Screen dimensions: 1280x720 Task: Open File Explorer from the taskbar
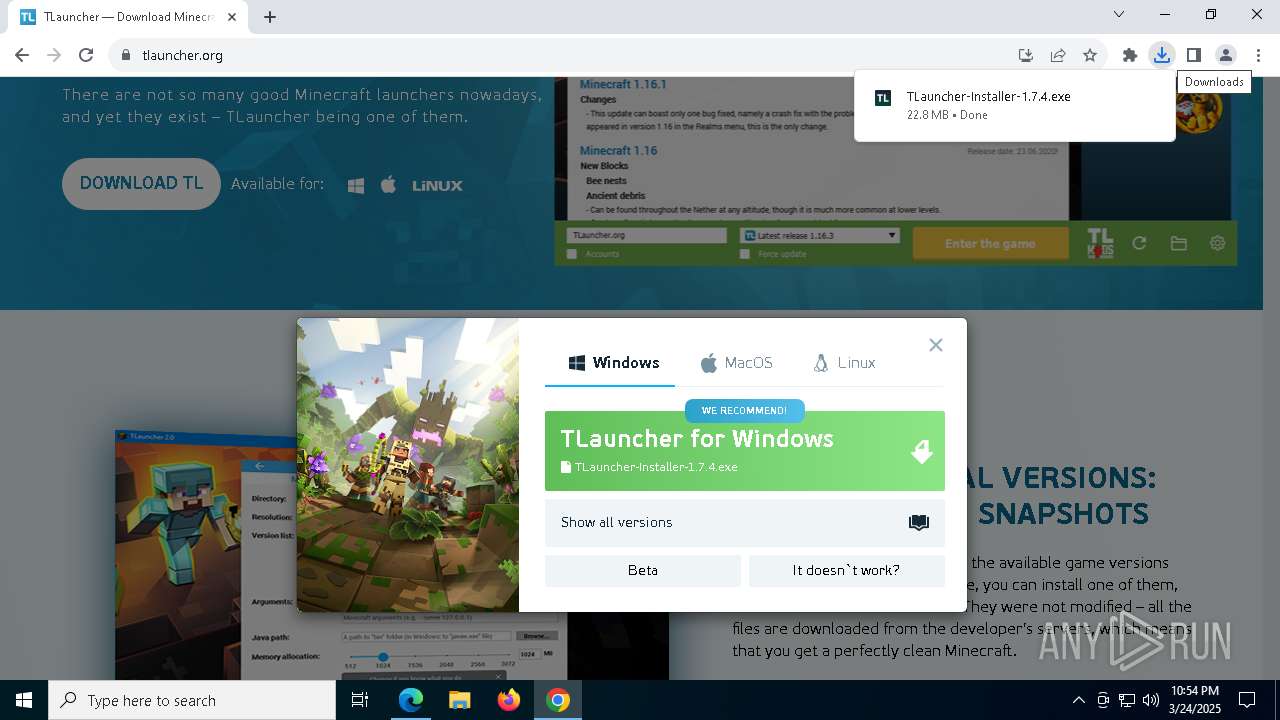[x=460, y=700]
